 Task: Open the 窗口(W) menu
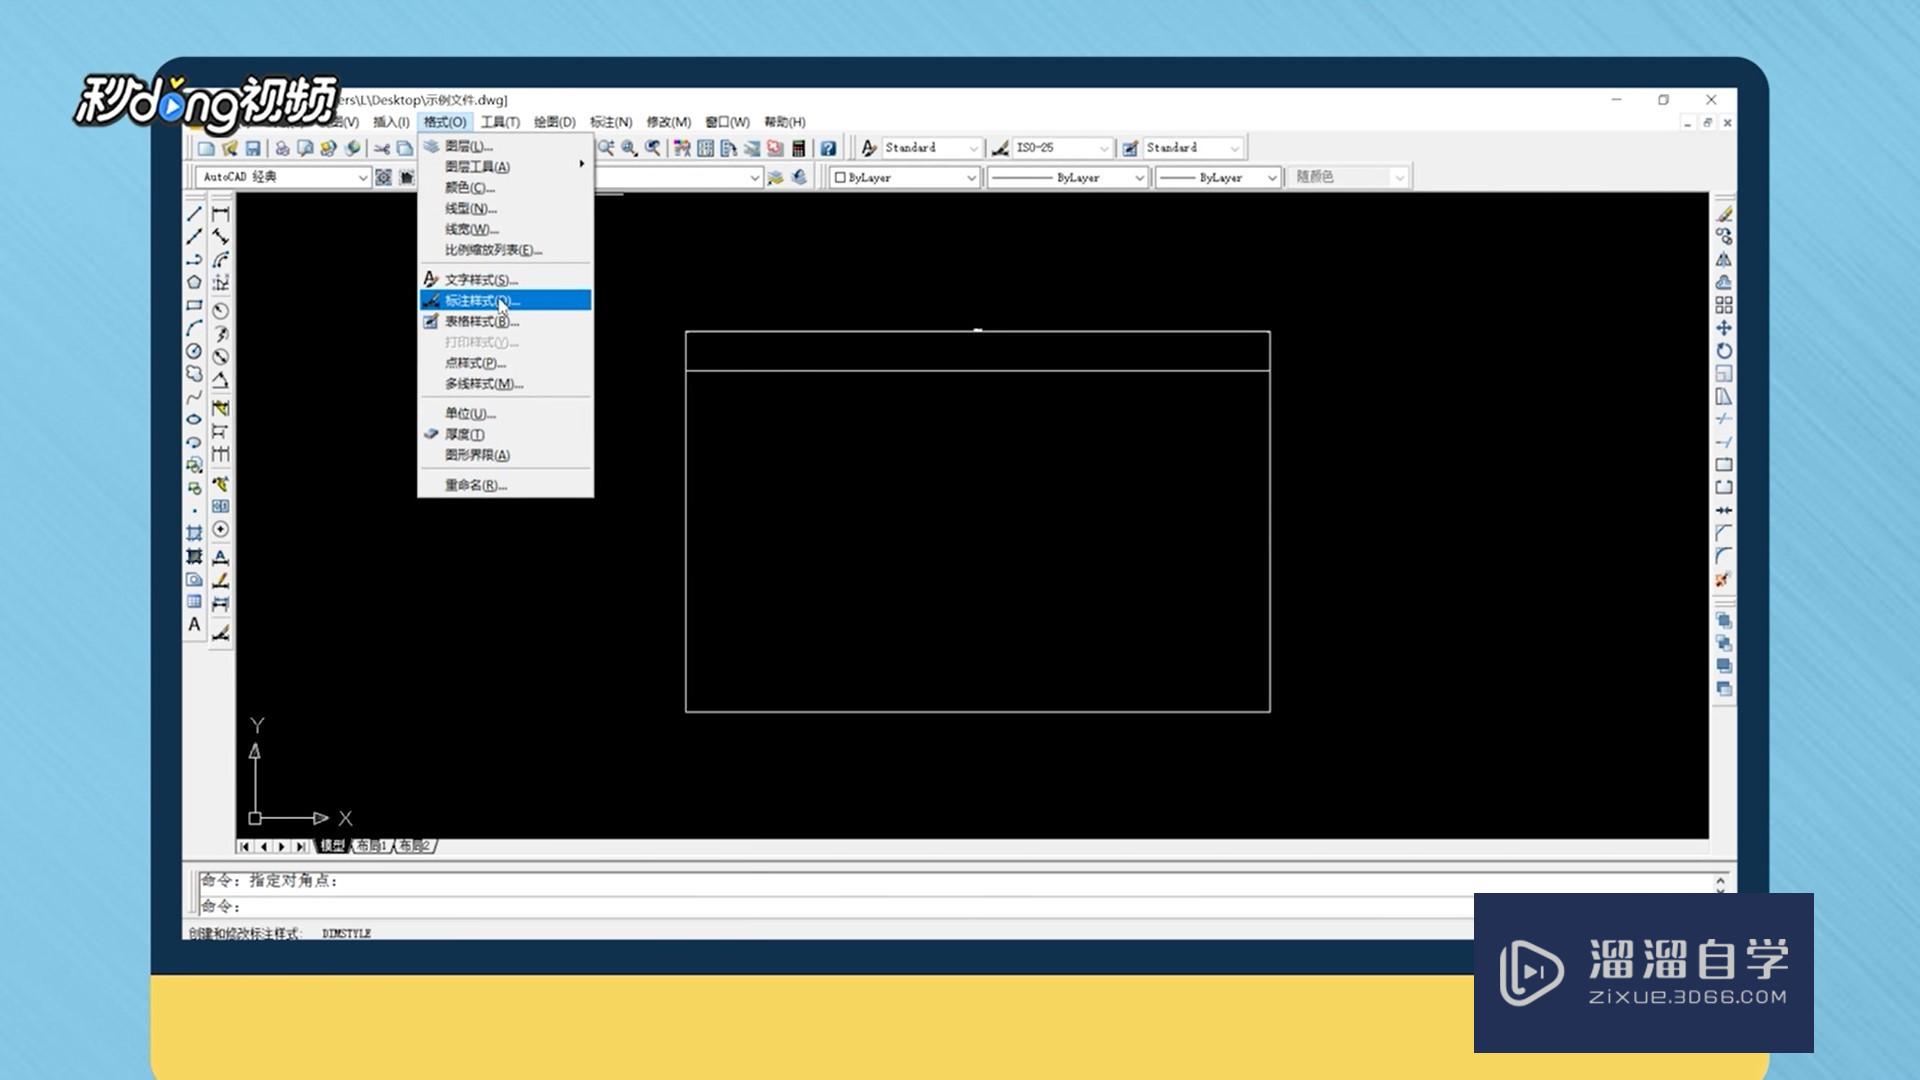pyautogui.click(x=727, y=122)
